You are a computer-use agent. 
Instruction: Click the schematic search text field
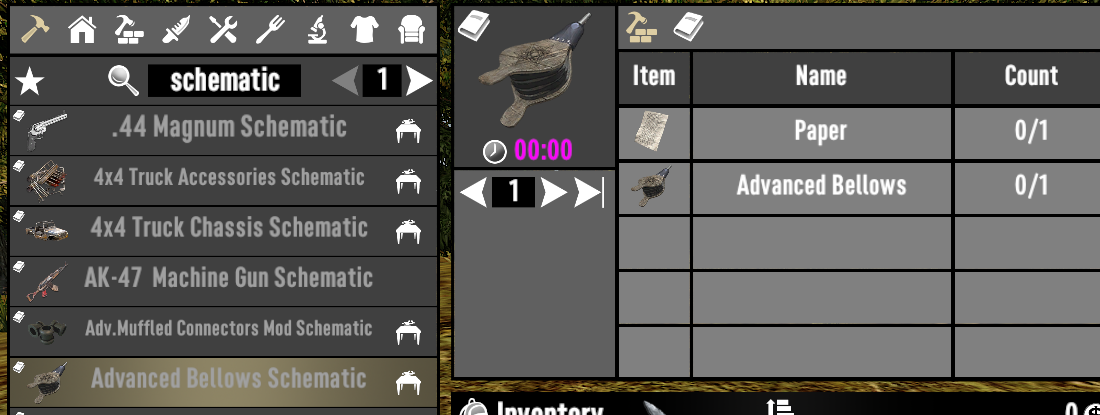tap(224, 81)
